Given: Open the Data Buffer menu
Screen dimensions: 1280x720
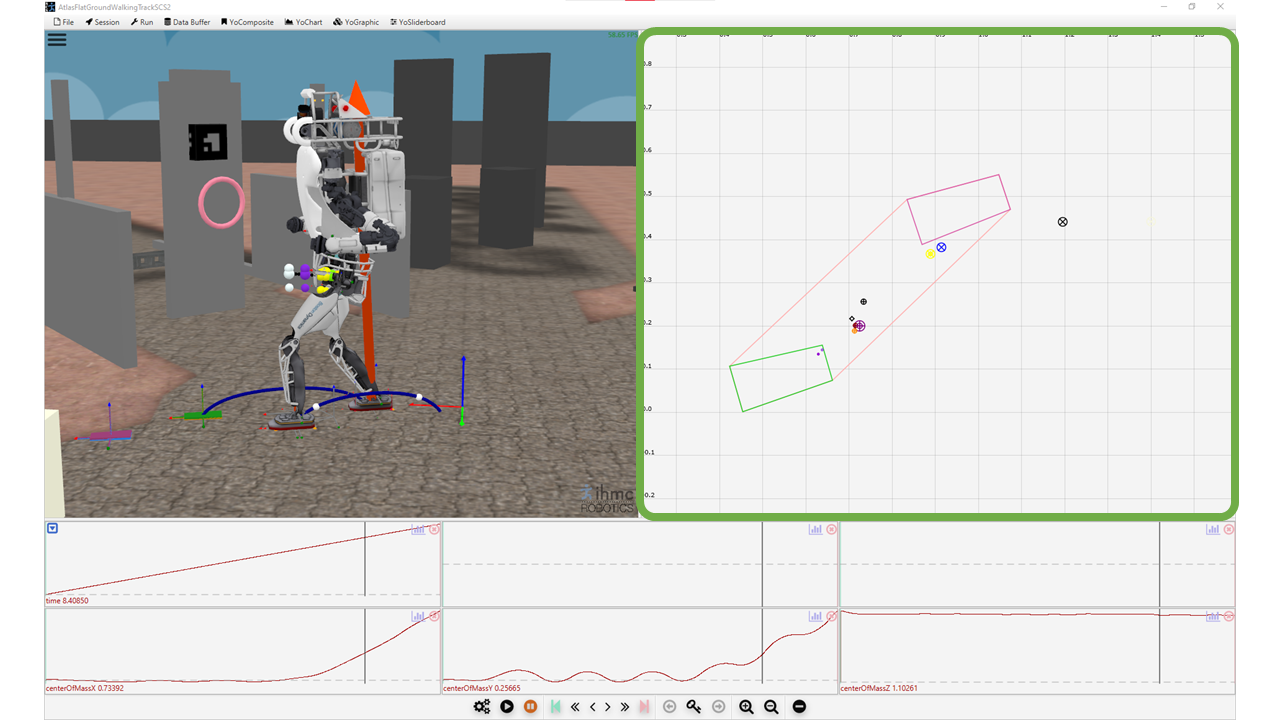Looking at the screenshot, I should coord(188,22).
